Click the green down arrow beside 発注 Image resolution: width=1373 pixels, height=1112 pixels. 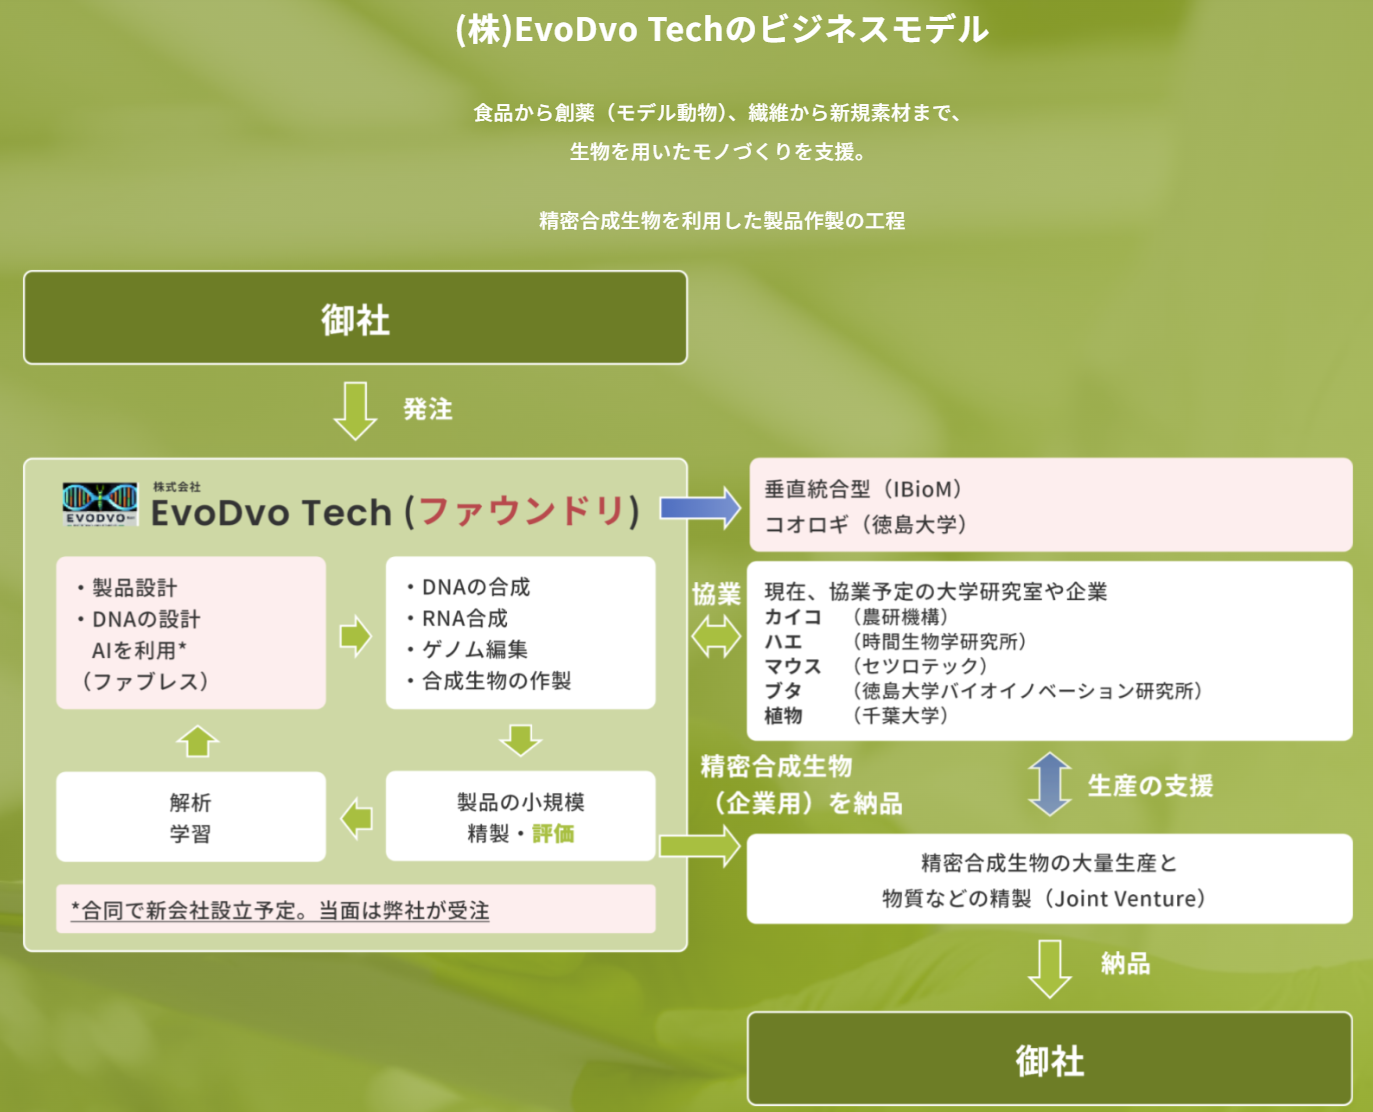pos(355,410)
